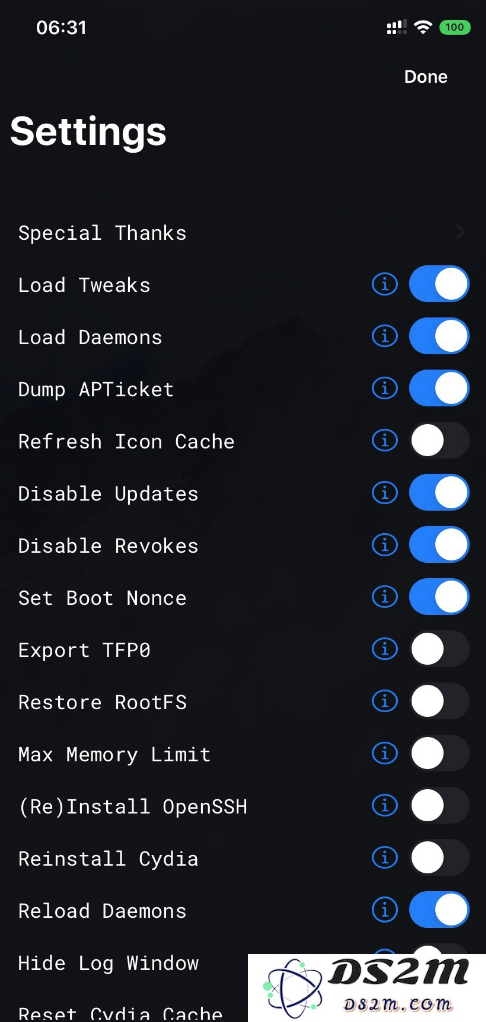Select the Special Thanks row
The image size is (486, 1022).
[x=243, y=233]
